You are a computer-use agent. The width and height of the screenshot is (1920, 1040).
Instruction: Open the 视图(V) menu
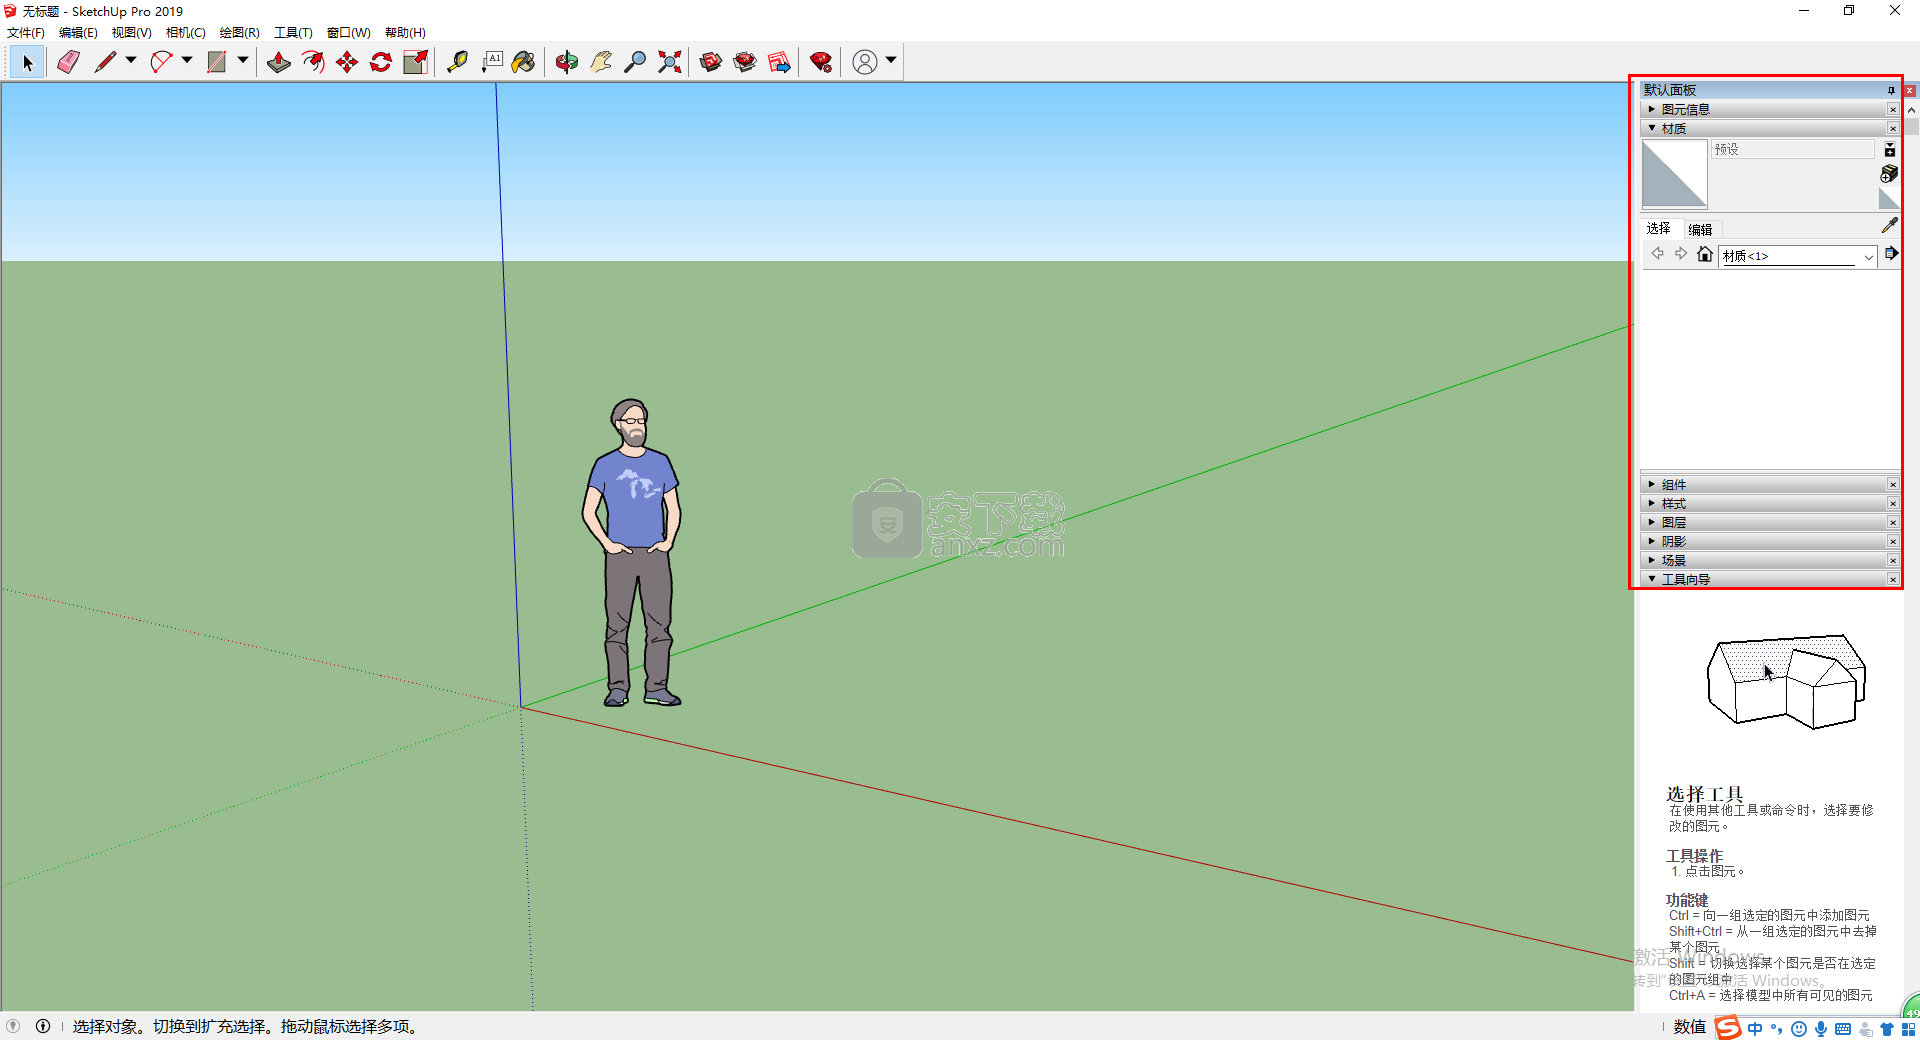click(x=131, y=33)
